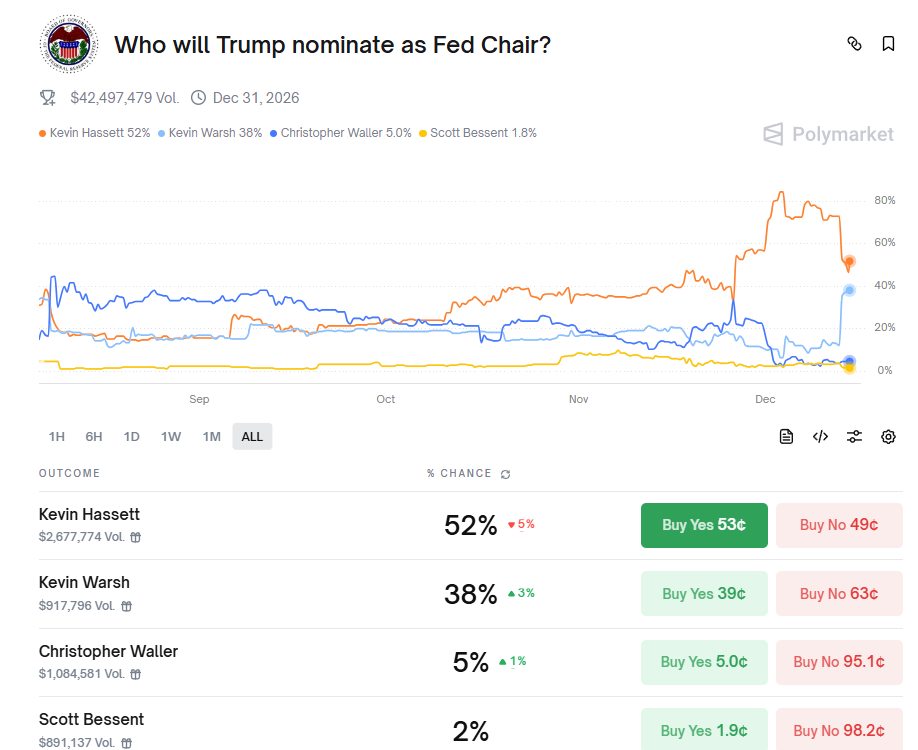This screenshot has height=750, width=918.
Task: Buy Yes on Christopher Waller
Action: click(704, 661)
